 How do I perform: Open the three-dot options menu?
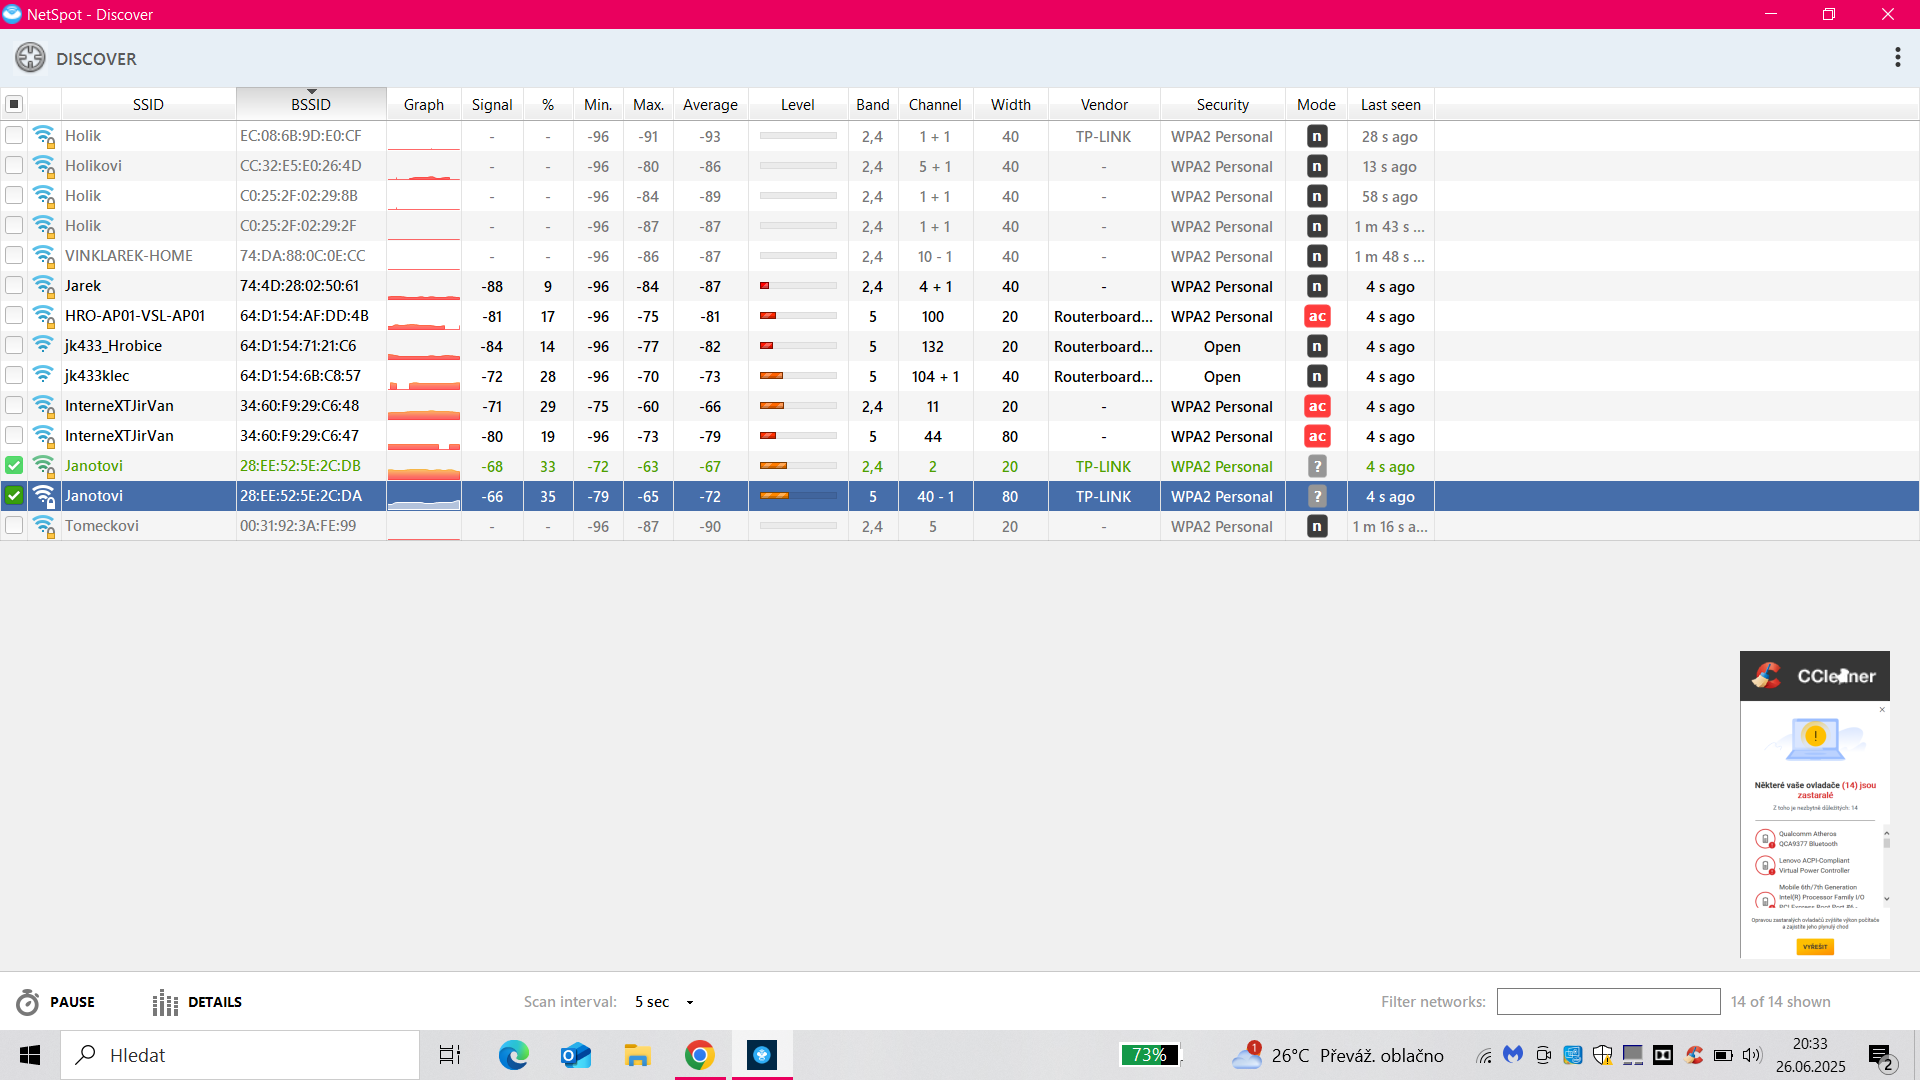point(1897,58)
